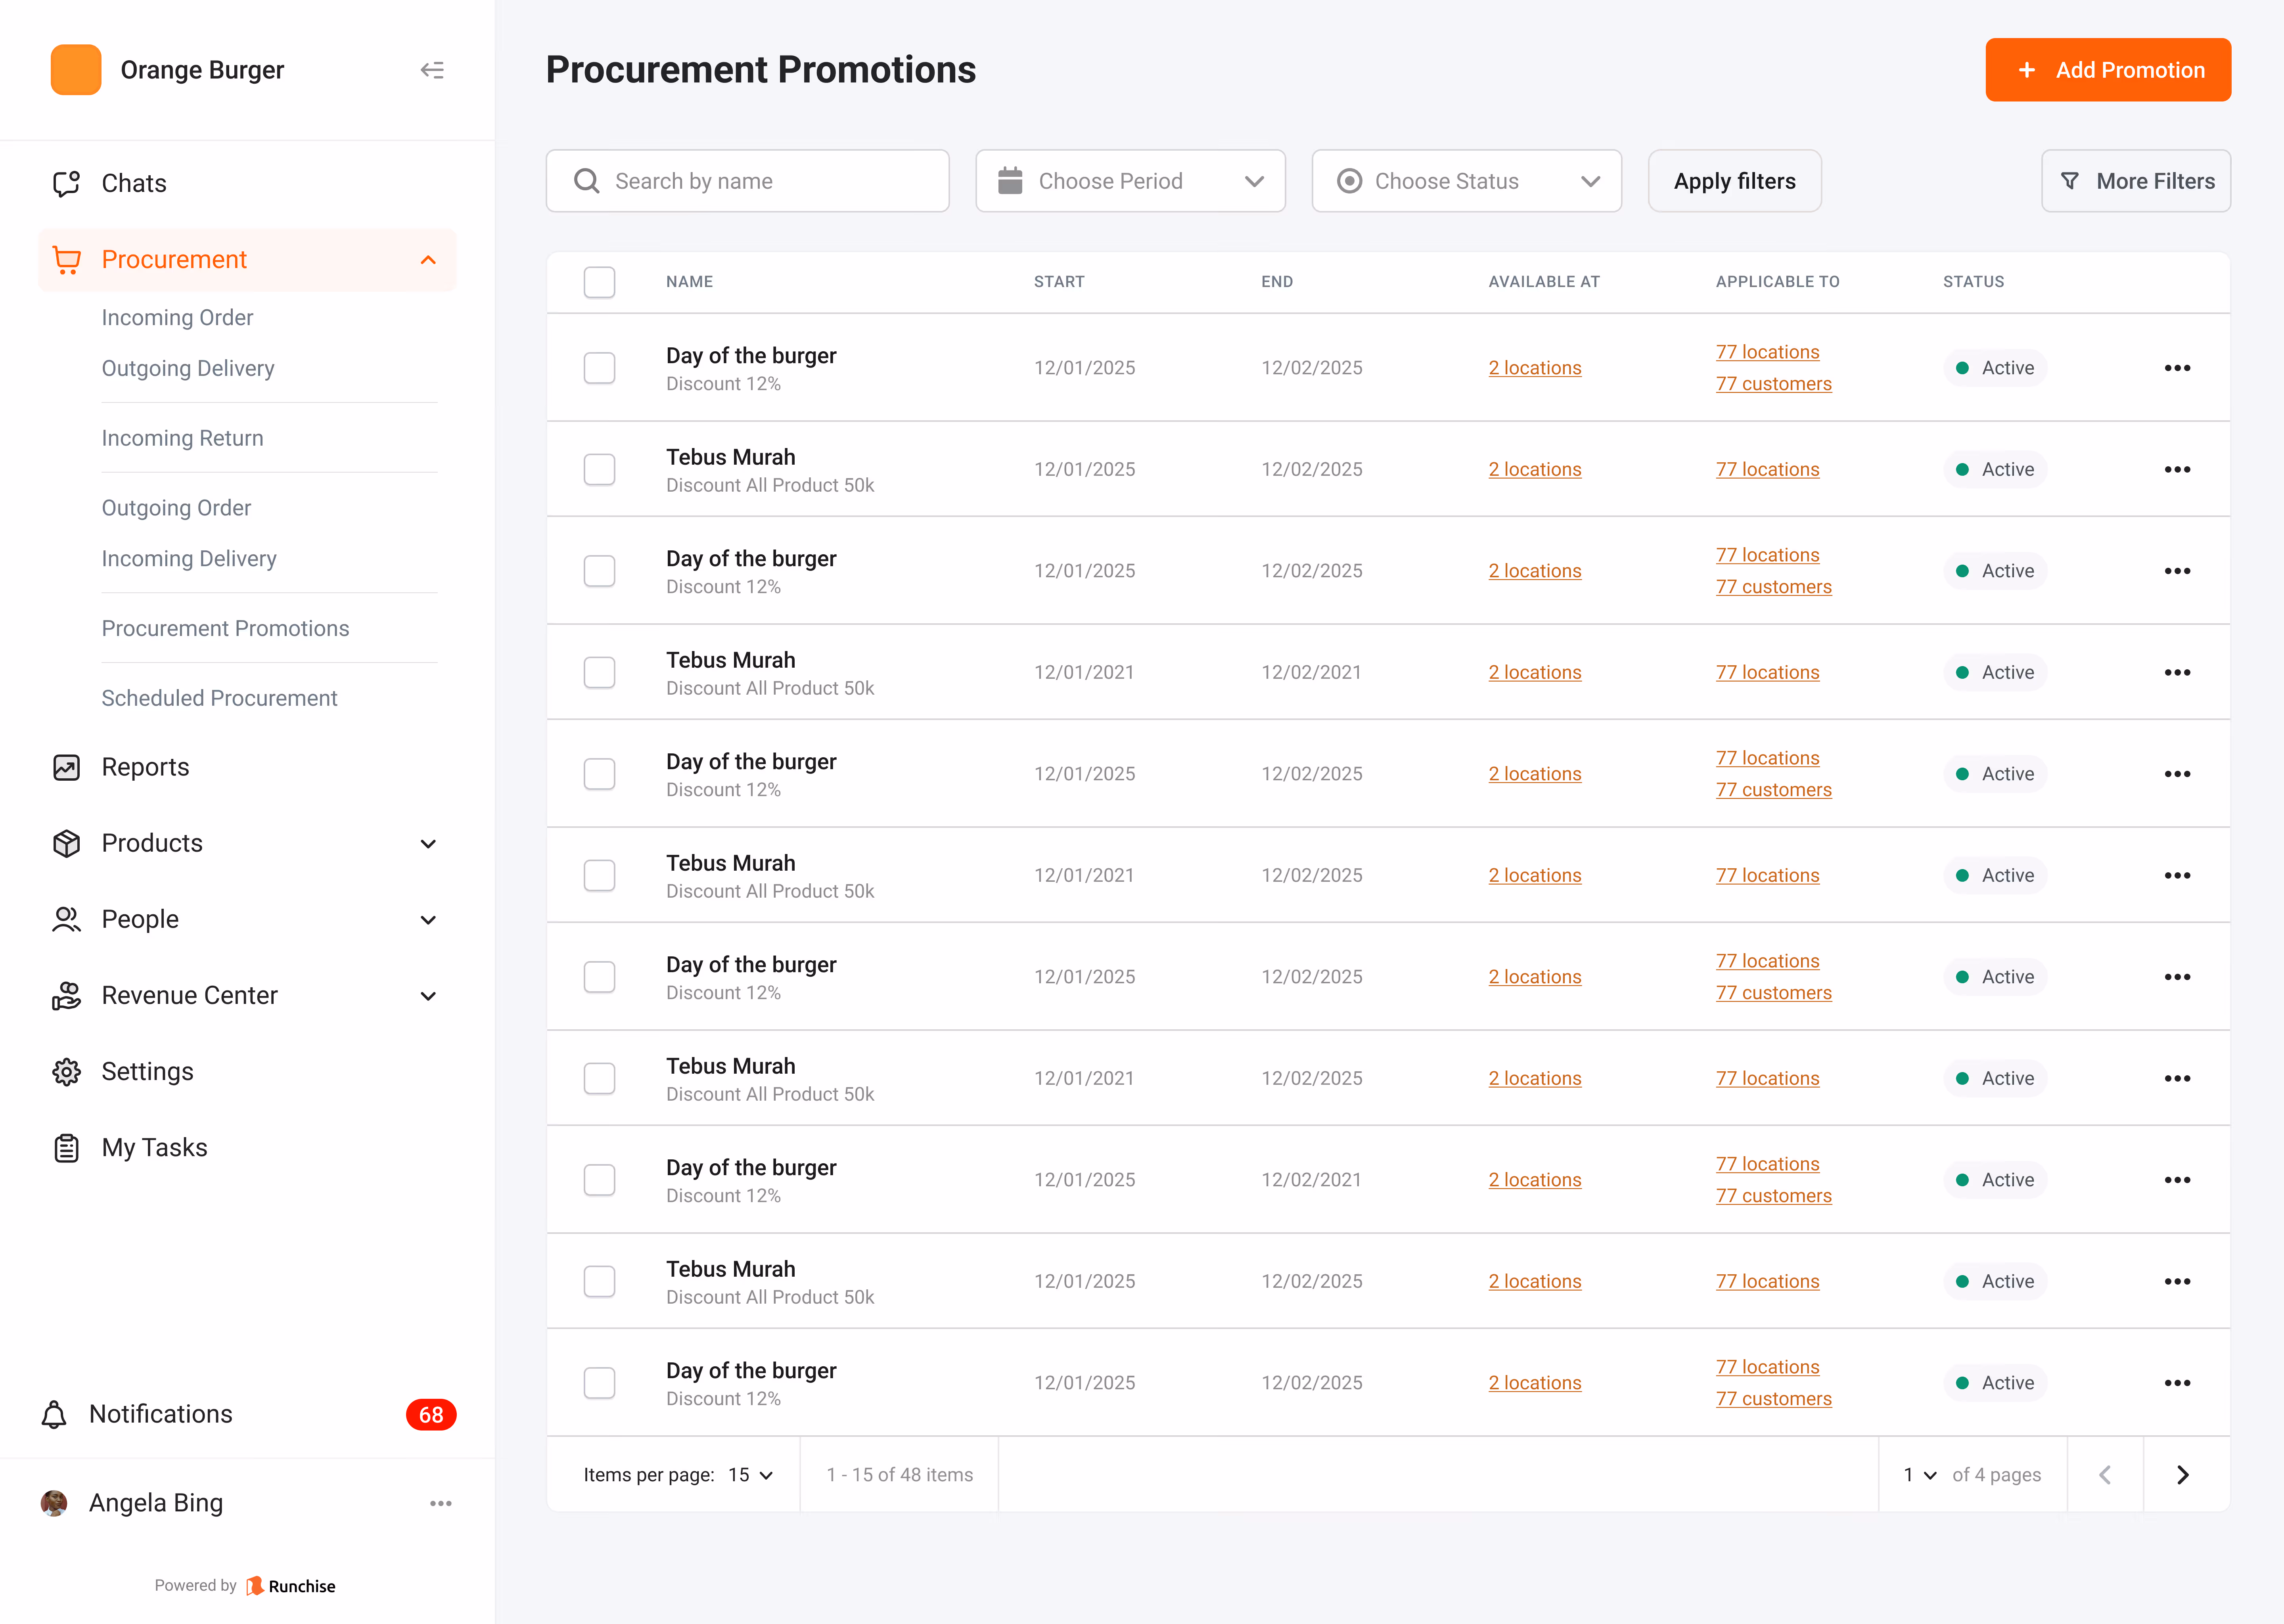Open Incoming Delivery
Image resolution: width=2284 pixels, height=1624 pixels.
click(x=189, y=559)
